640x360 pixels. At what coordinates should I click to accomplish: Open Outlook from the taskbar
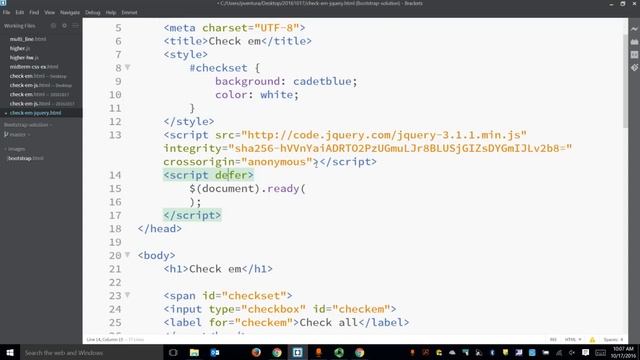tap(215, 352)
